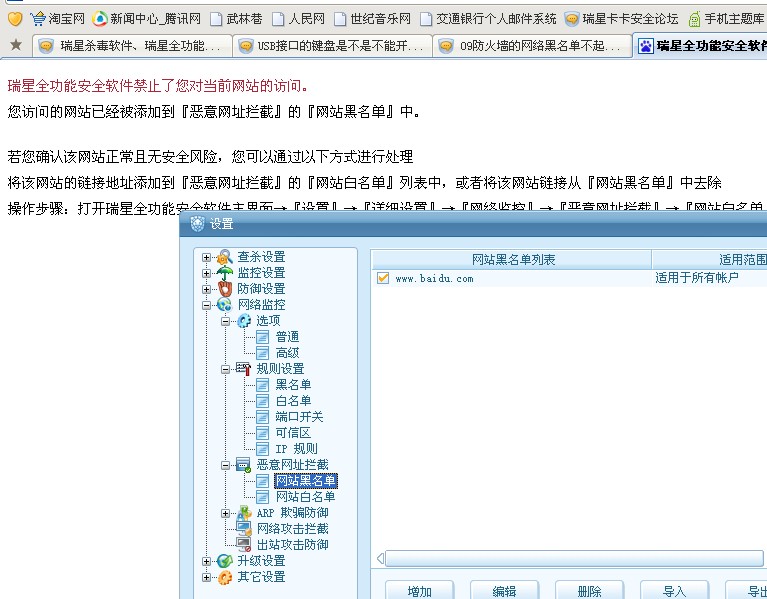The width and height of the screenshot is (767, 599).
Task: Select 网站黑名单 in settings tree
Action: coord(306,481)
